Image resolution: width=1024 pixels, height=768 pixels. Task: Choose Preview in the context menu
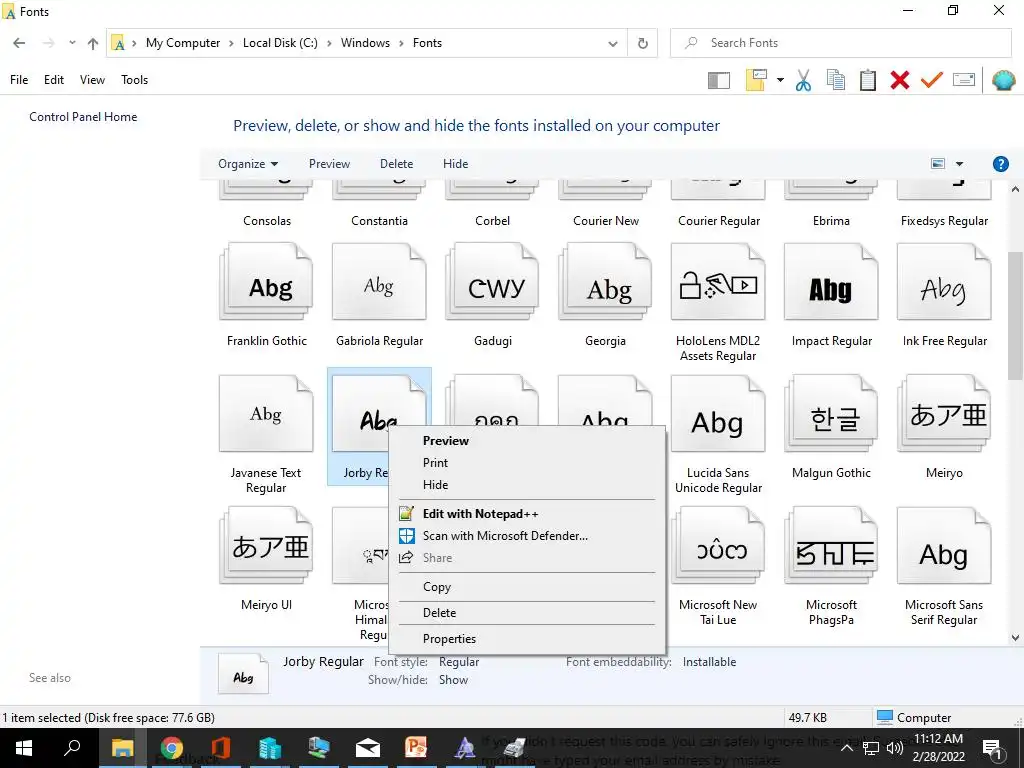point(527,441)
